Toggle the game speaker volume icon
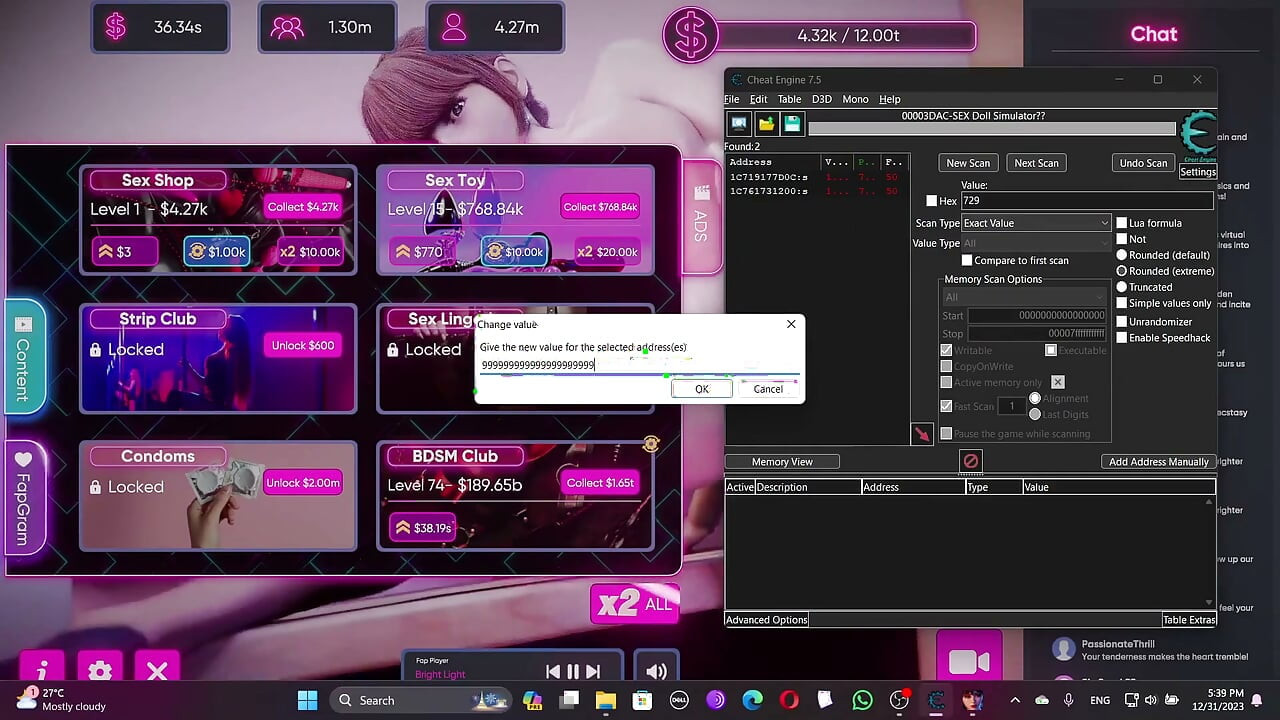 [x=656, y=671]
